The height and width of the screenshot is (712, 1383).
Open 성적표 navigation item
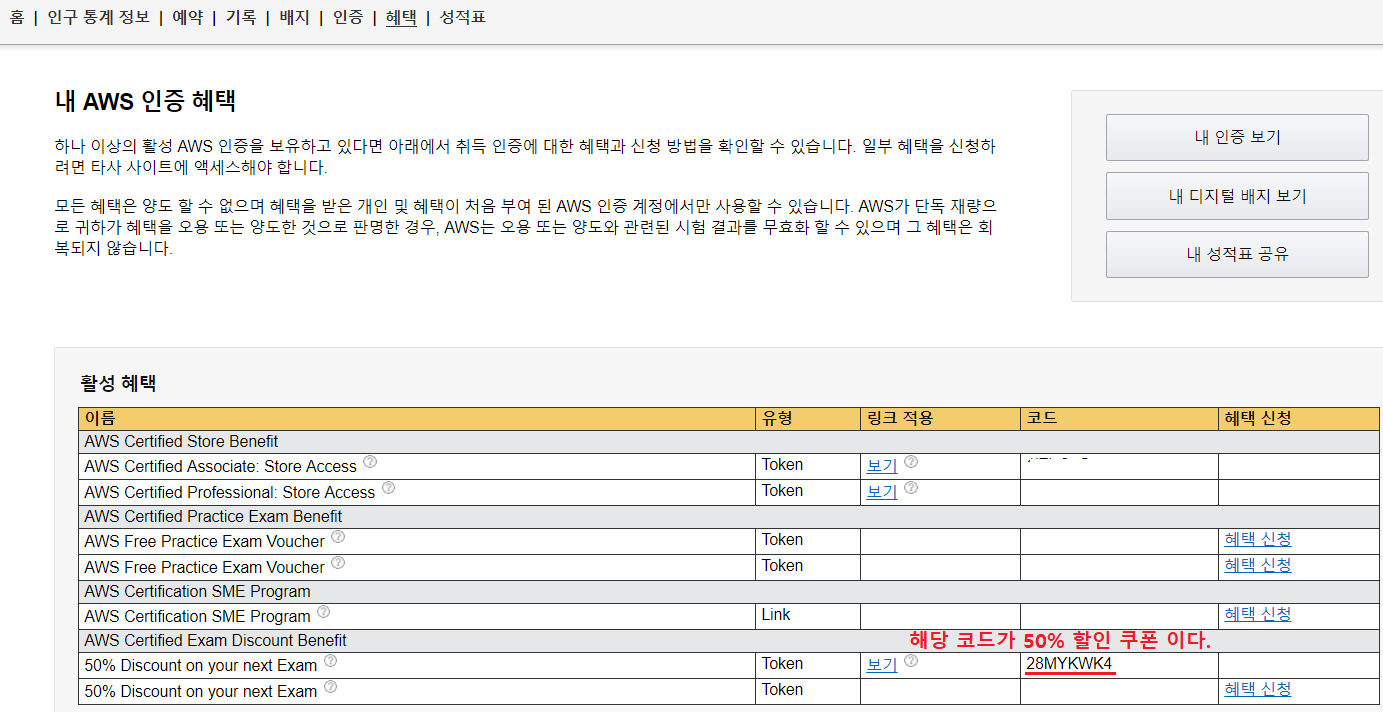[x=462, y=17]
